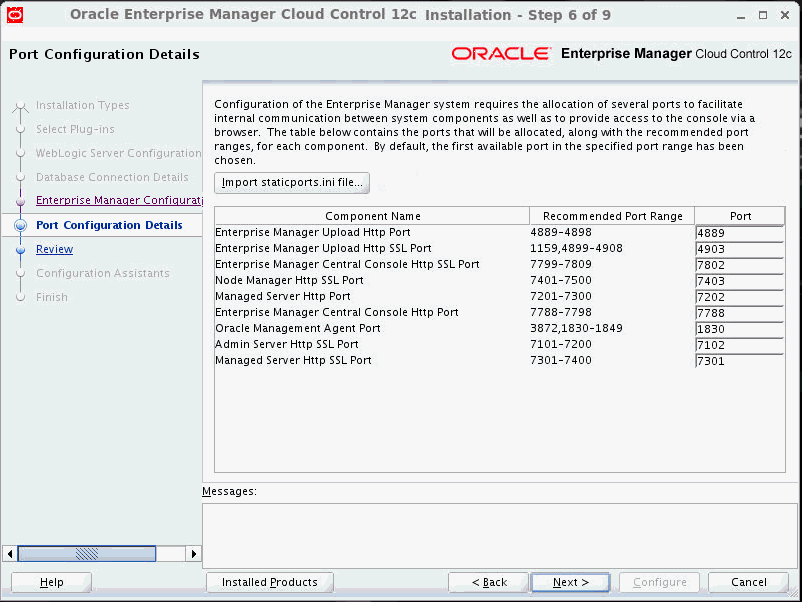Click the sidebar horizontal scrollbar thumb
The height and width of the screenshot is (602, 802).
[x=87, y=553]
